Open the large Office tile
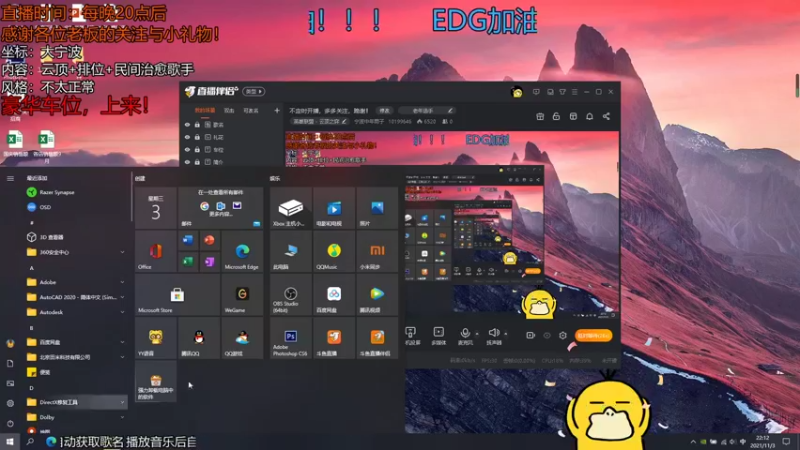 click(x=156, y=252)
